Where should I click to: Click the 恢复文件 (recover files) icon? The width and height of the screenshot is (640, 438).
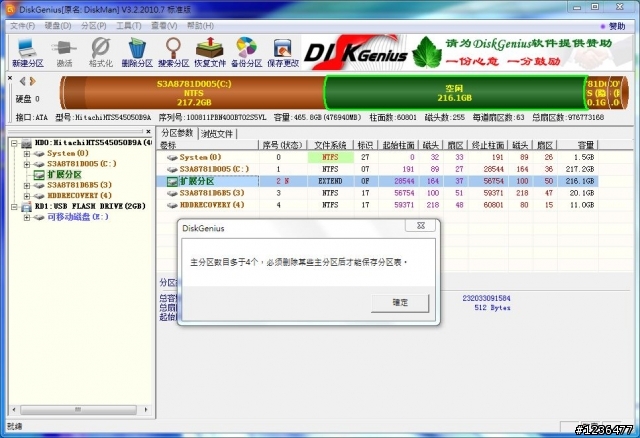click(210, 52)
